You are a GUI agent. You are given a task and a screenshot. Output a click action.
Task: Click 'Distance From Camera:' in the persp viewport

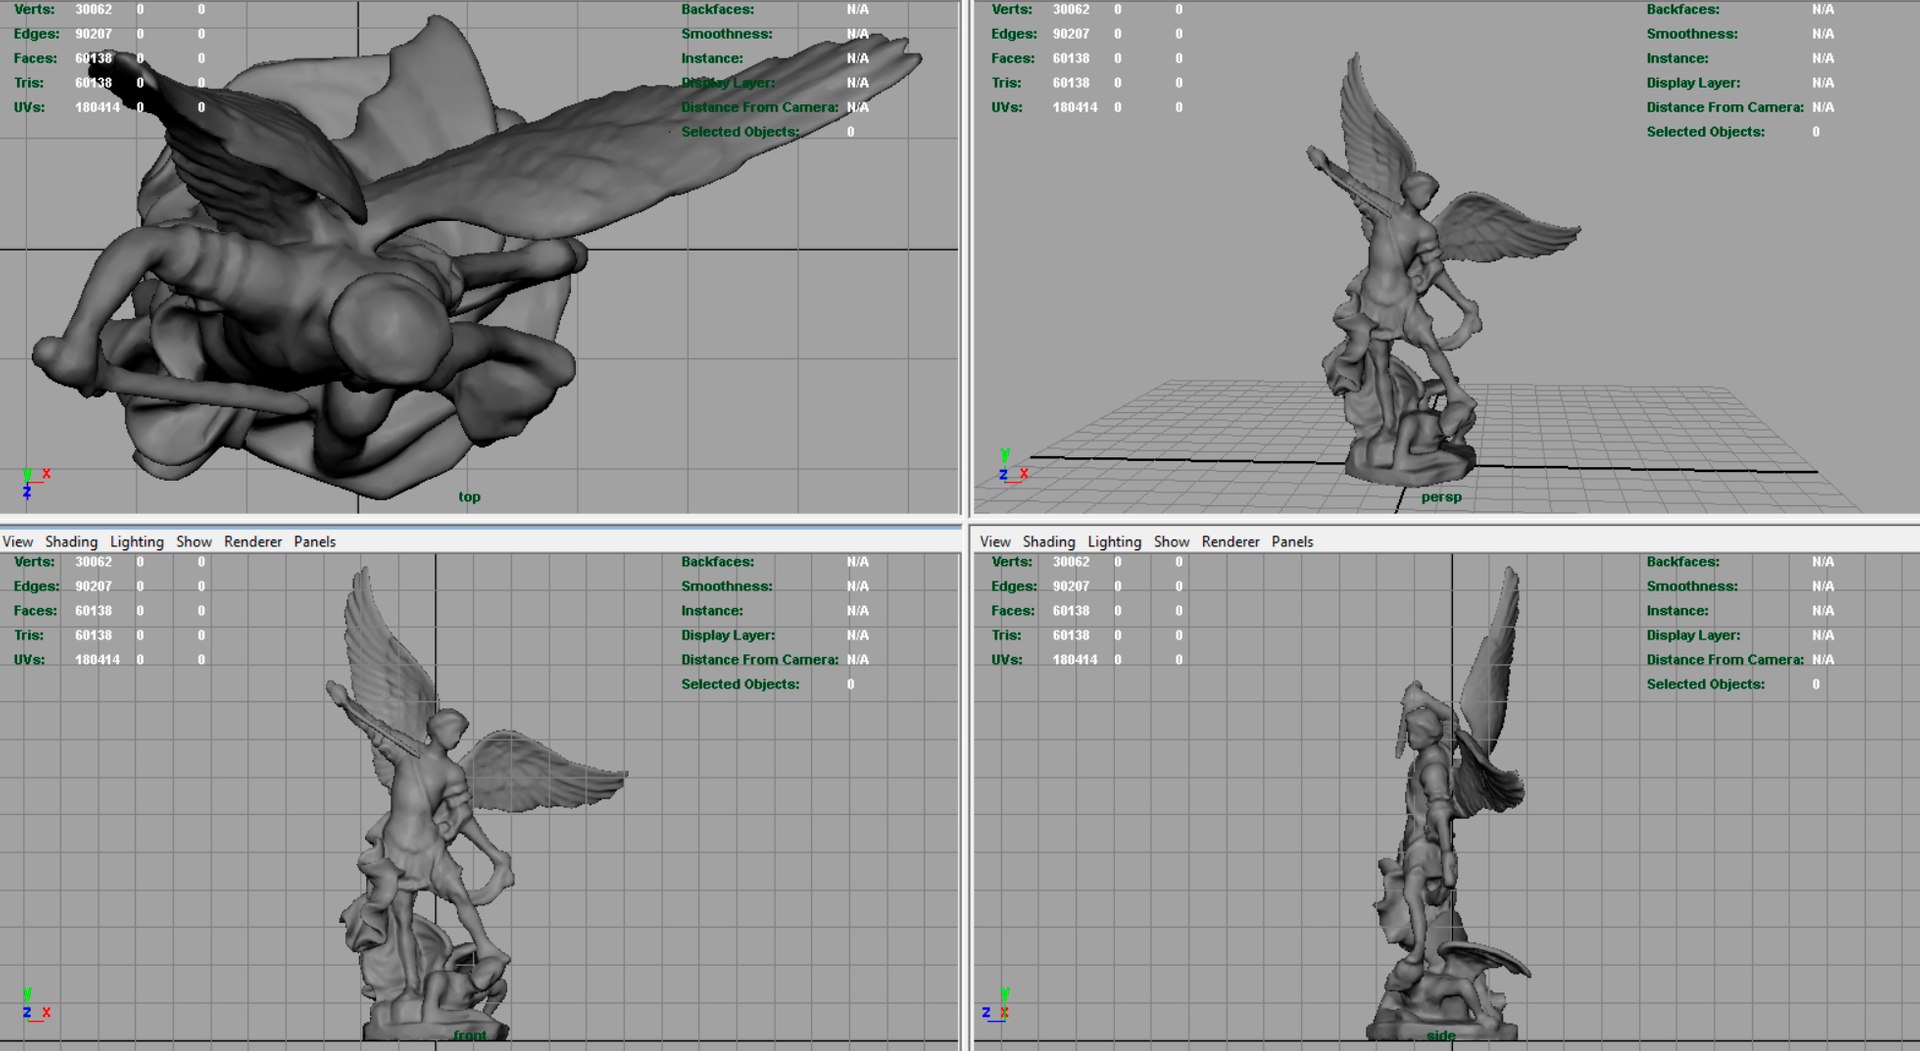(1725, 107)
